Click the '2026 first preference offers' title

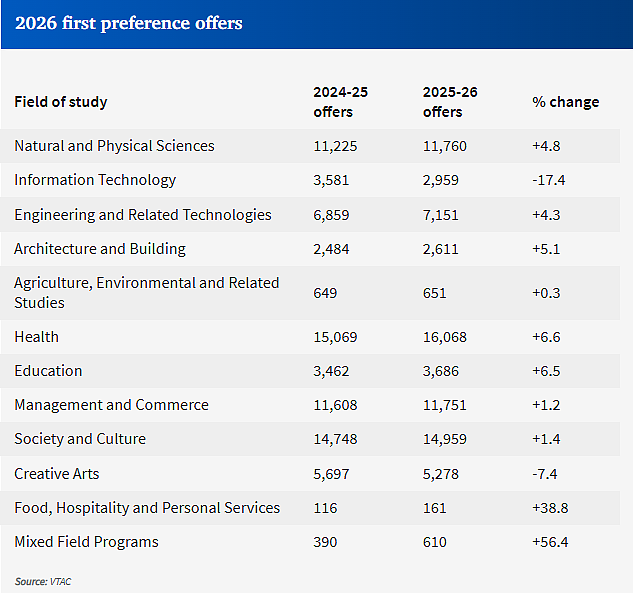[128, 23]
